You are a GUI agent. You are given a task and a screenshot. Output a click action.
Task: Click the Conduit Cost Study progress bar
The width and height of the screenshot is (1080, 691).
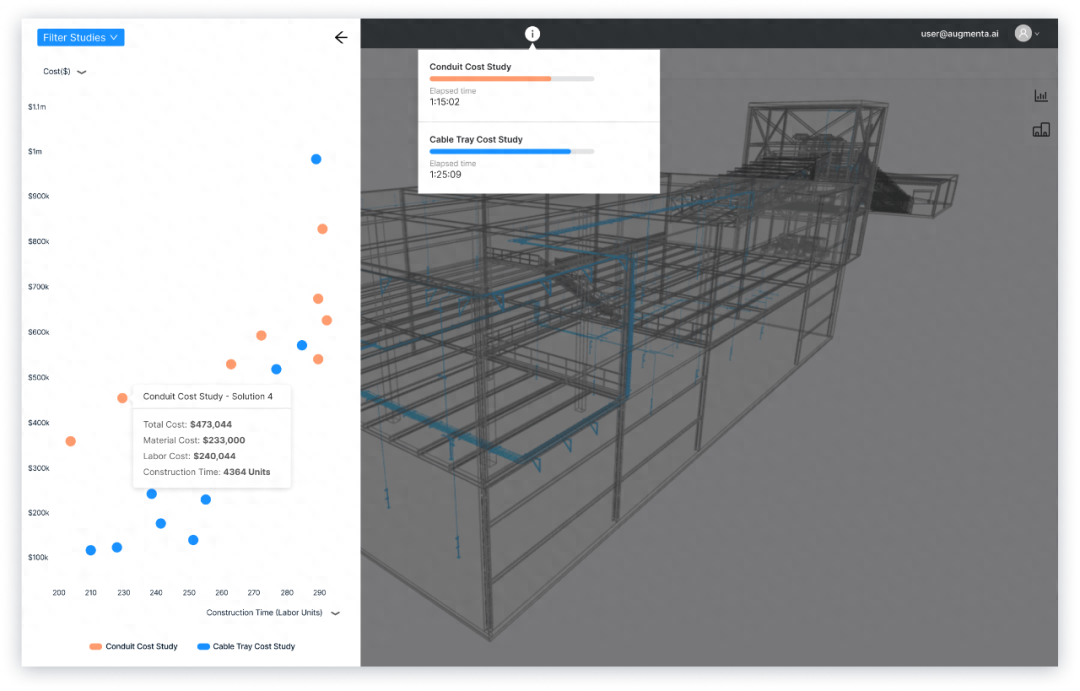point(512,79)
